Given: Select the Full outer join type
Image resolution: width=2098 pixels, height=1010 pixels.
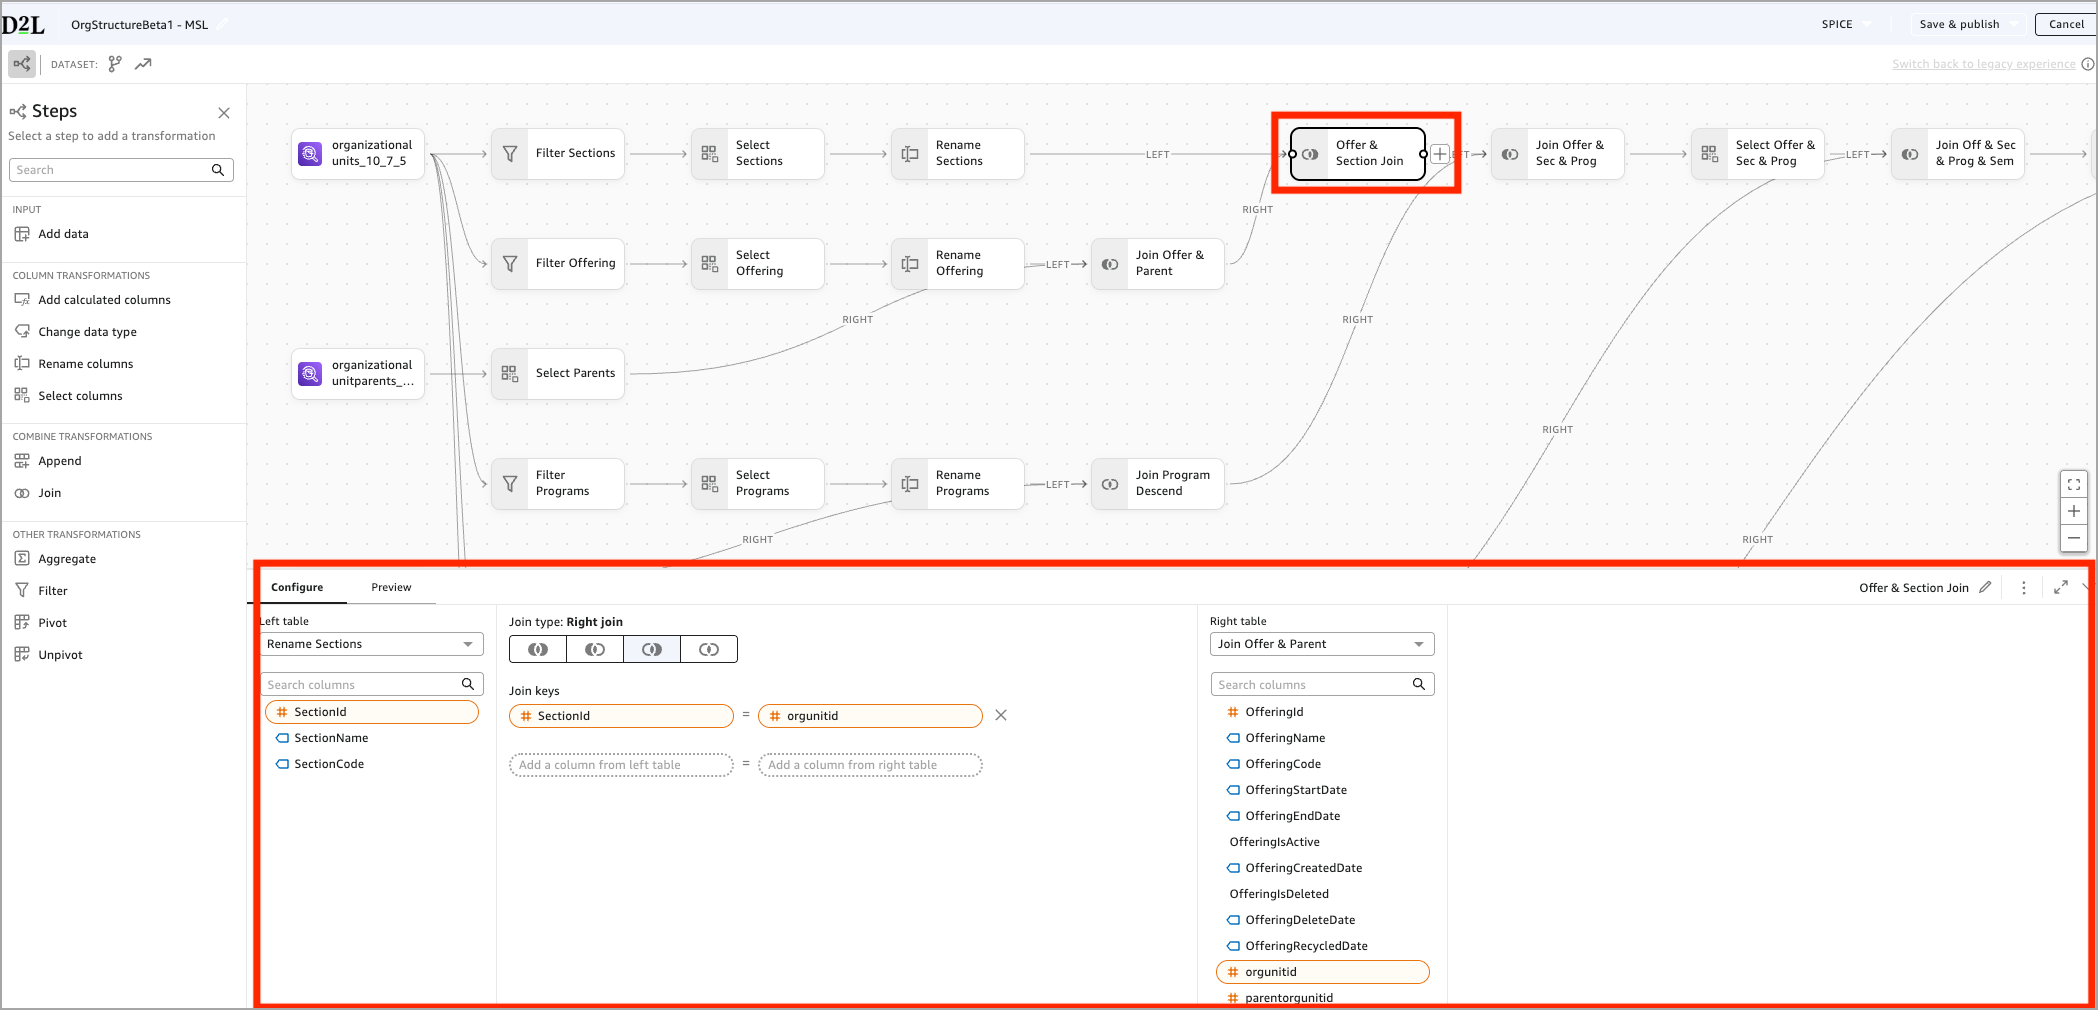Looking at the screenshot, I should pos(708,649).
